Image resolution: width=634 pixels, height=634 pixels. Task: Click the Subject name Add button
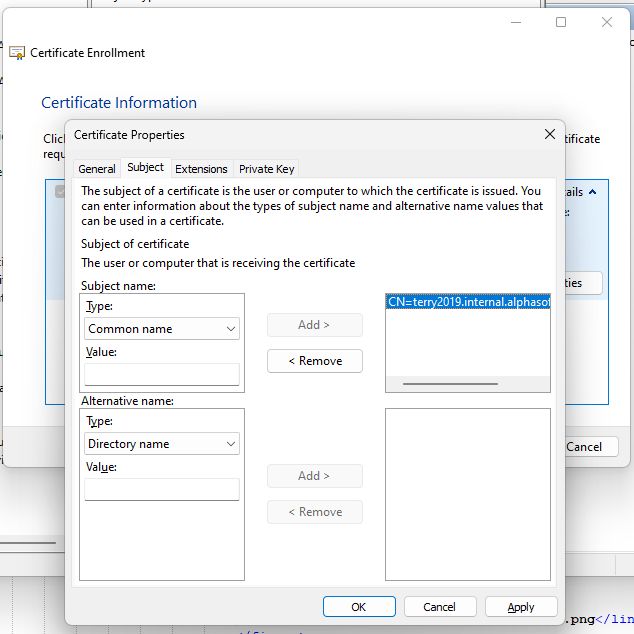[315, 325]
